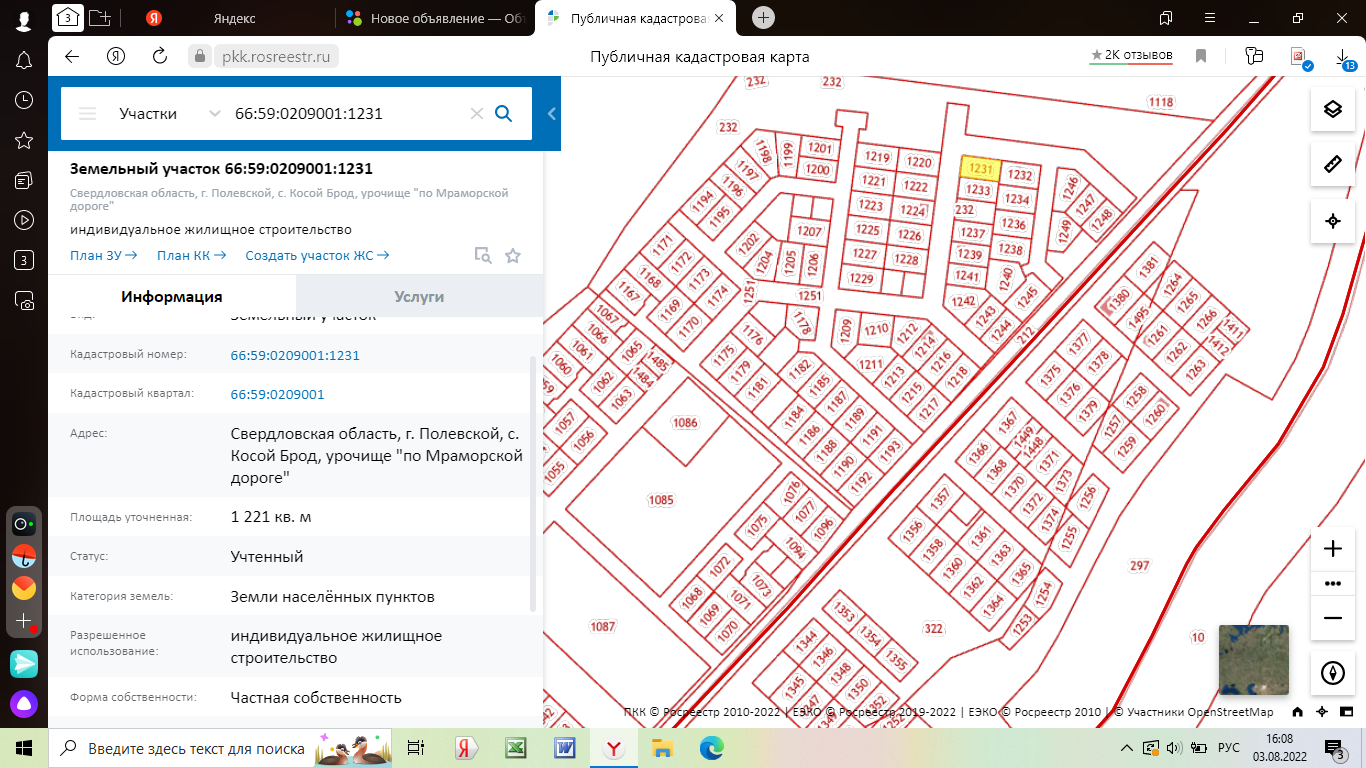Open the Yandex home button in the toolbar
1366x768 pixels.
tap(116, 57)
